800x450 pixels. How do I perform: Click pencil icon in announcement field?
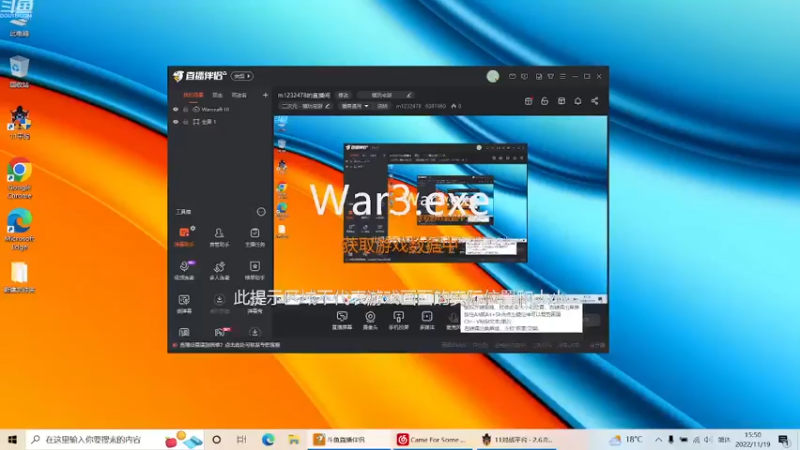pyautogui.click(x=409, y=95)
